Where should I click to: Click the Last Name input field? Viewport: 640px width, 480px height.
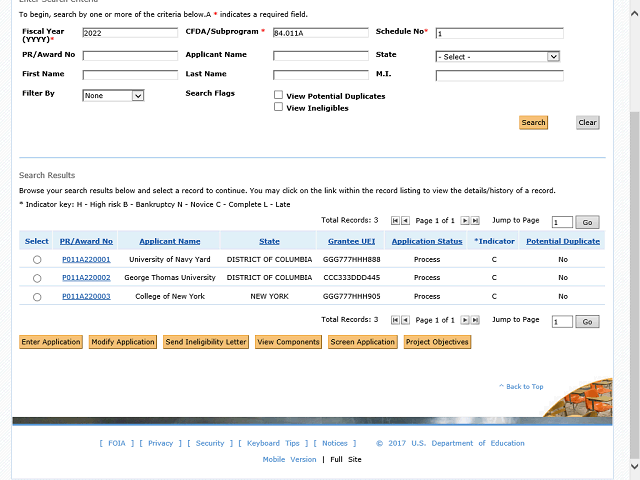pyautogui.click(x=321, y=75)
